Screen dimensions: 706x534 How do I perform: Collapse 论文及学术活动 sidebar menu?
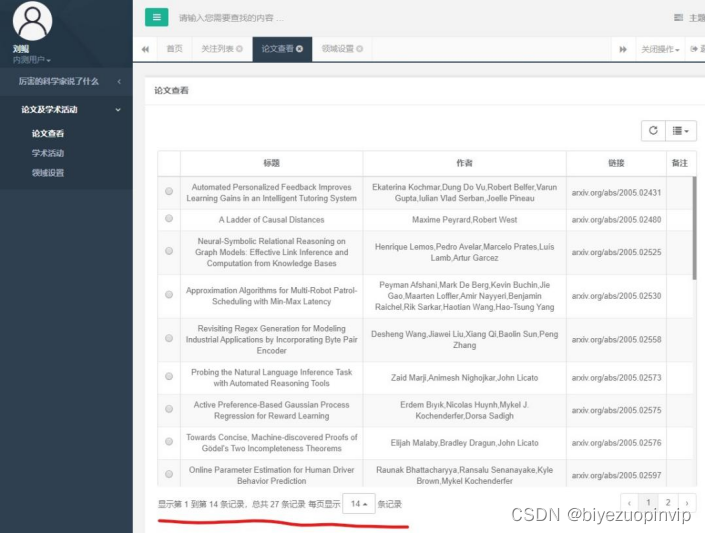point(67,109)
